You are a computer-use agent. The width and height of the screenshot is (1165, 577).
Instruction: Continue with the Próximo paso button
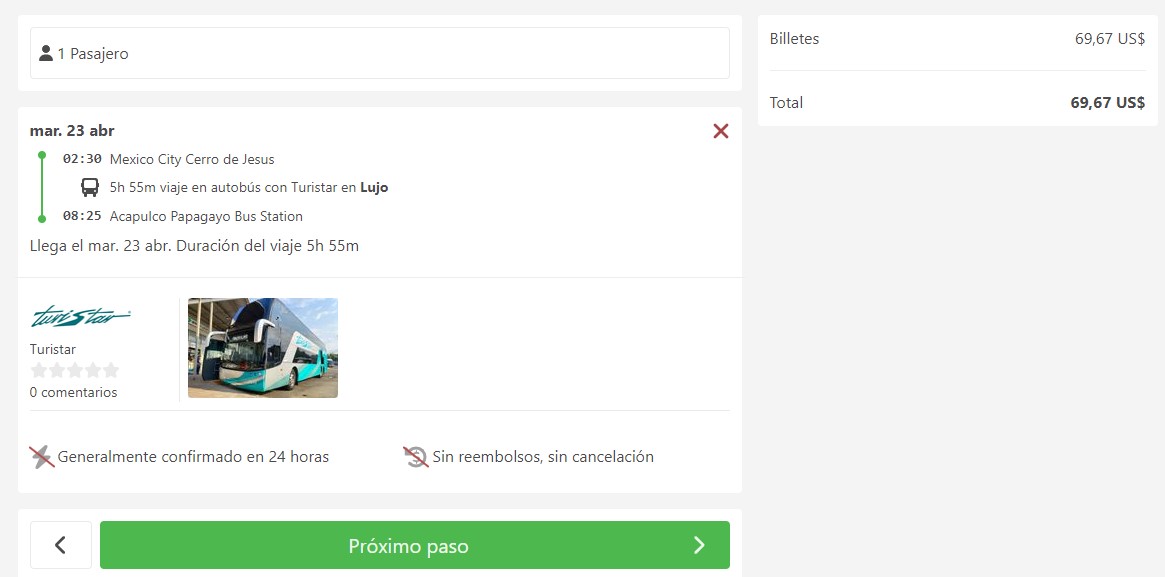tap(415, 545)
